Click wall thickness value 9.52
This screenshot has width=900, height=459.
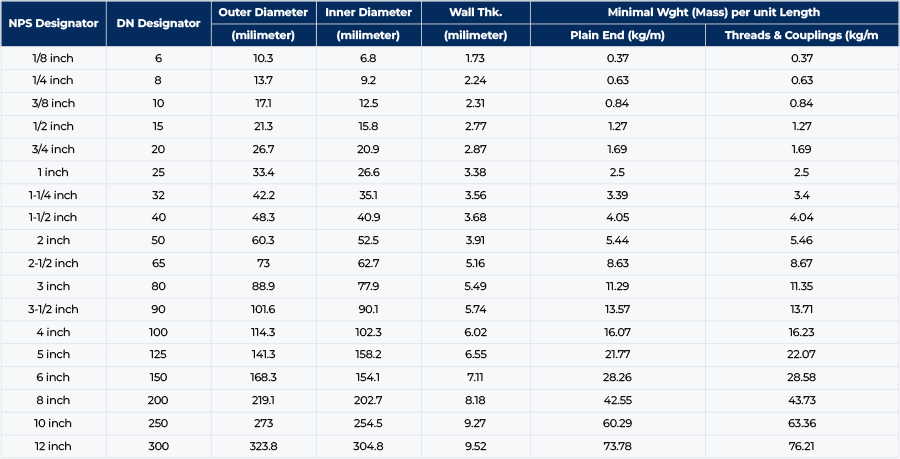(x=475, y=446)
